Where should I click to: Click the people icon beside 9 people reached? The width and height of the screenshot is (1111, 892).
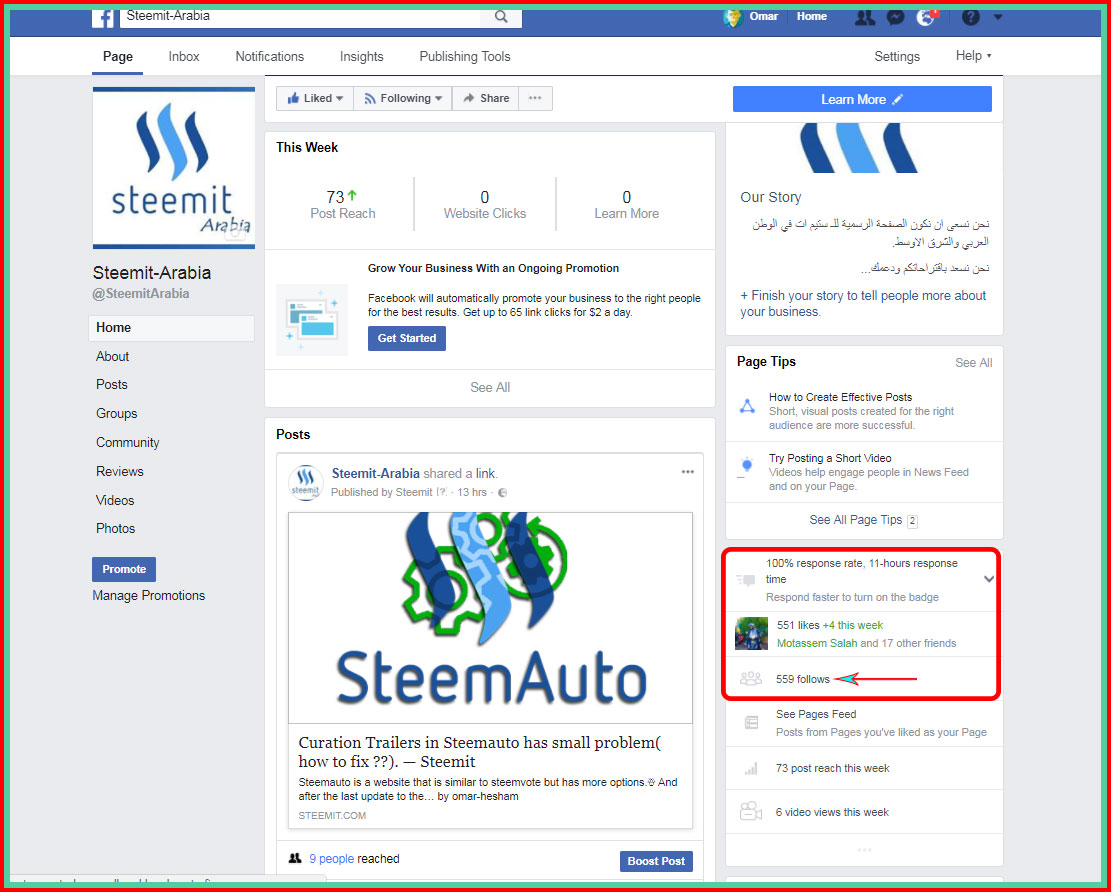[295, 859]
